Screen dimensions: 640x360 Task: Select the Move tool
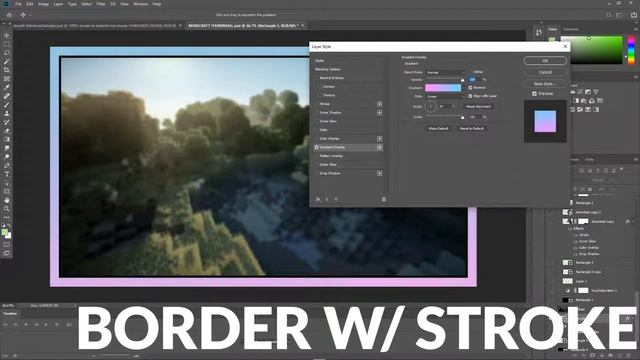[7, 36]
